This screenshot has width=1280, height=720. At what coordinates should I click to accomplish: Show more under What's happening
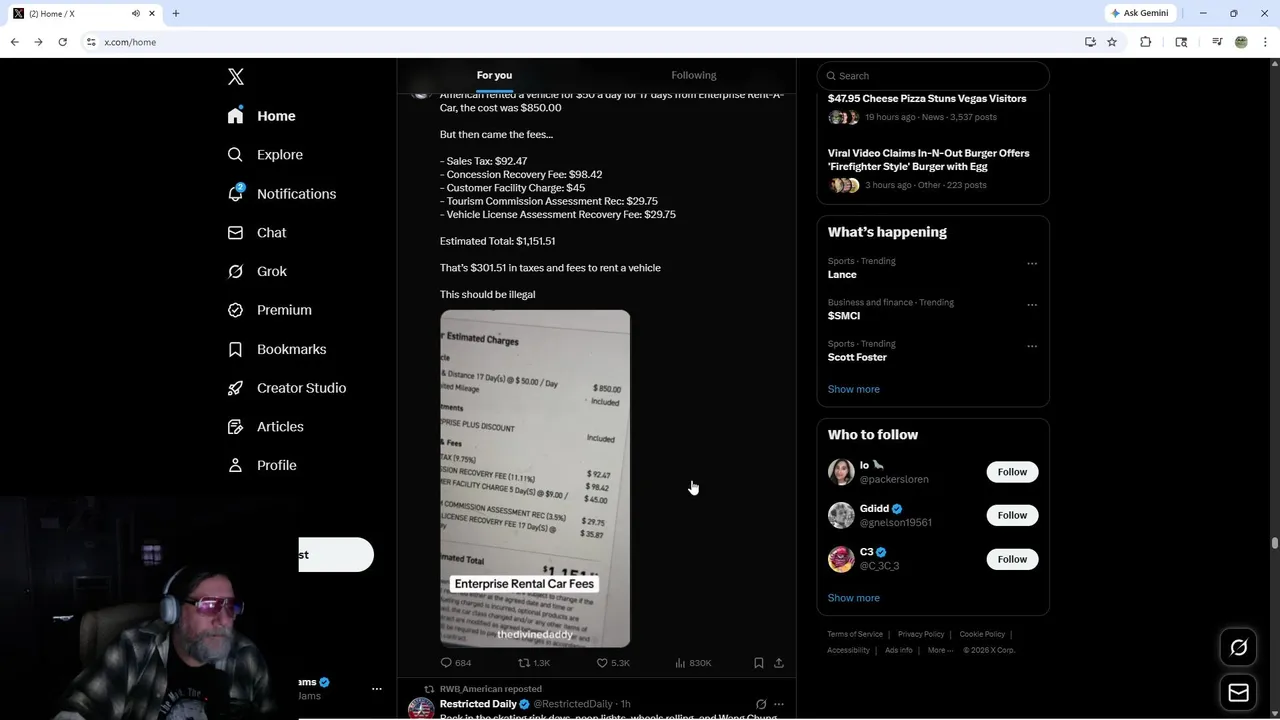coord(854,389)
